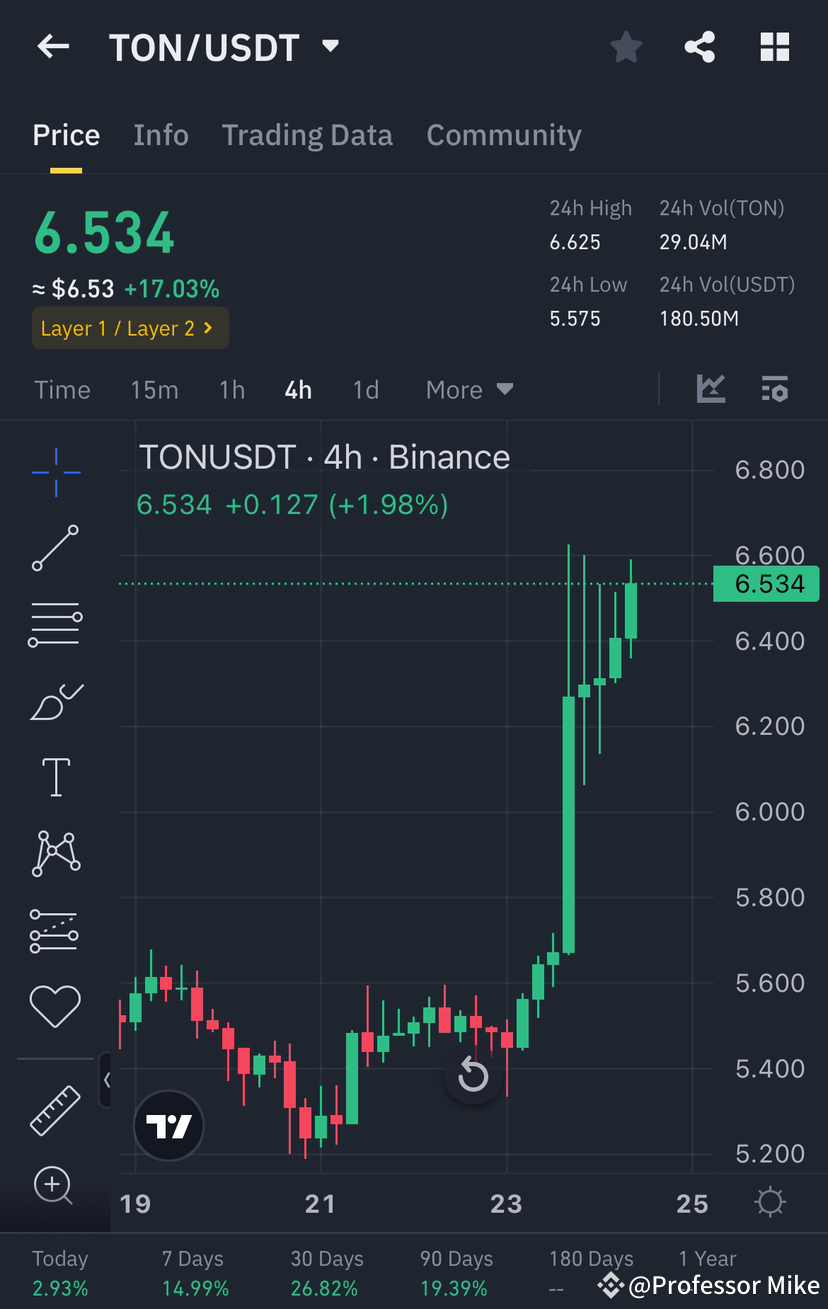Tap the refresh reload button on the chart
The height and width of the screenshot is (1309, 828).
472,1077
